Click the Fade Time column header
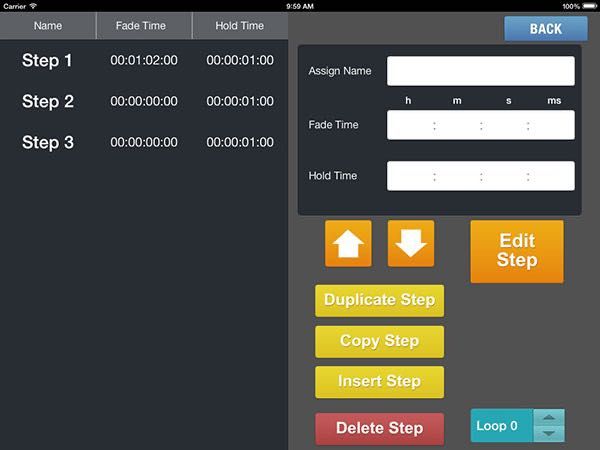The image size is (600, 450). click(x=144, y=26)
